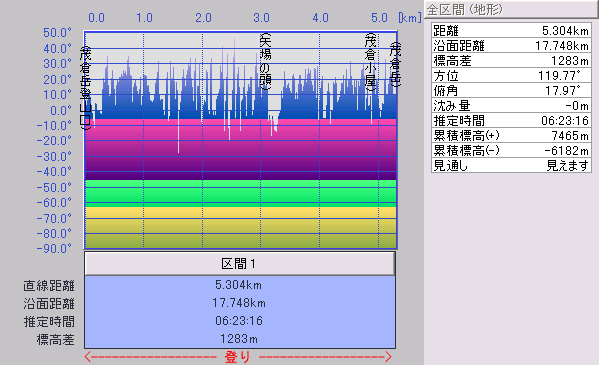Image resolution: width=599 pixels, height=365 pixels.
Task: Select the 矢場の頭 waypoint label
Action: click(x=265, y=62)
